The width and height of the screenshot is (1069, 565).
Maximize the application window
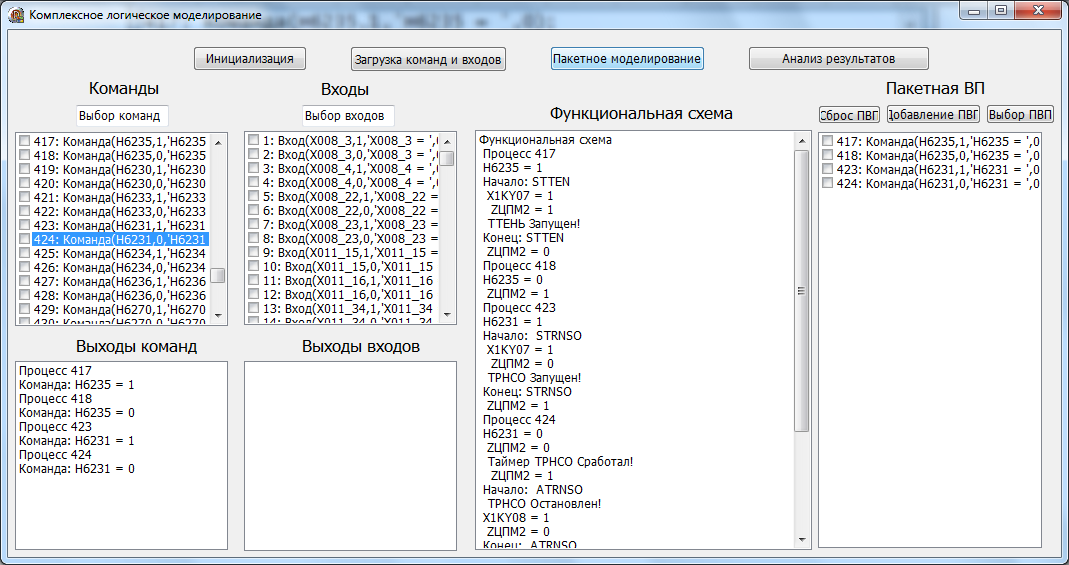pos(1000,11)
